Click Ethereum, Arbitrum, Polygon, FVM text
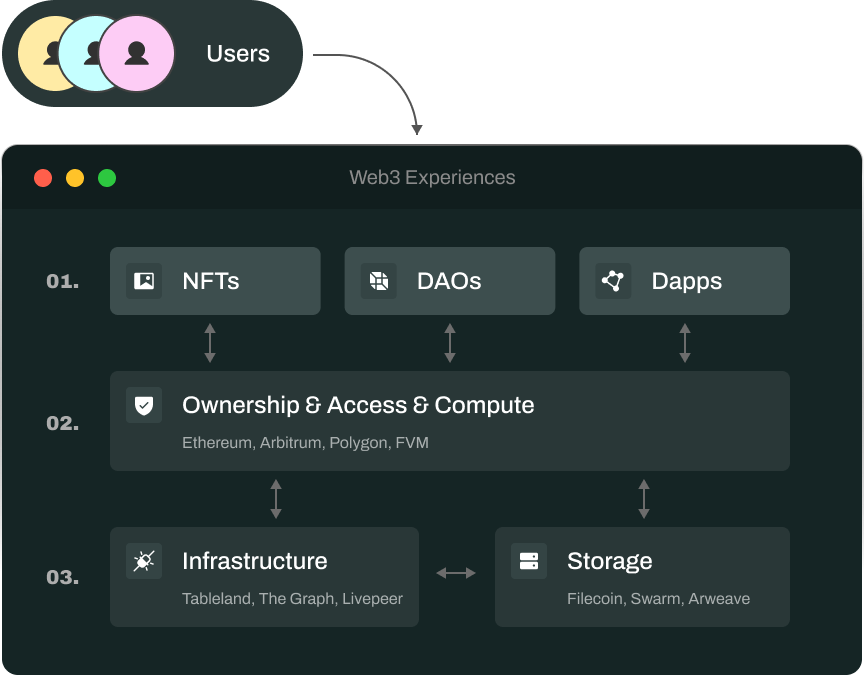This screenshot has height=677, width=864. pyautogui.click(x=305, y=442)
